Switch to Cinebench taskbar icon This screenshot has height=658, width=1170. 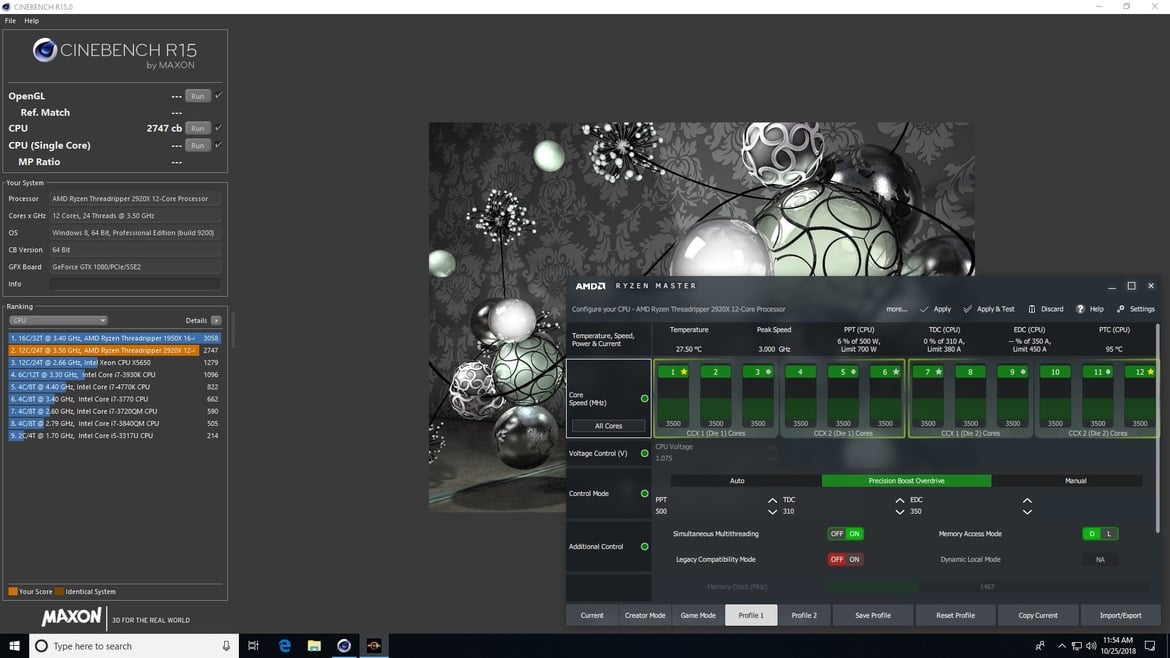[344, 645]
